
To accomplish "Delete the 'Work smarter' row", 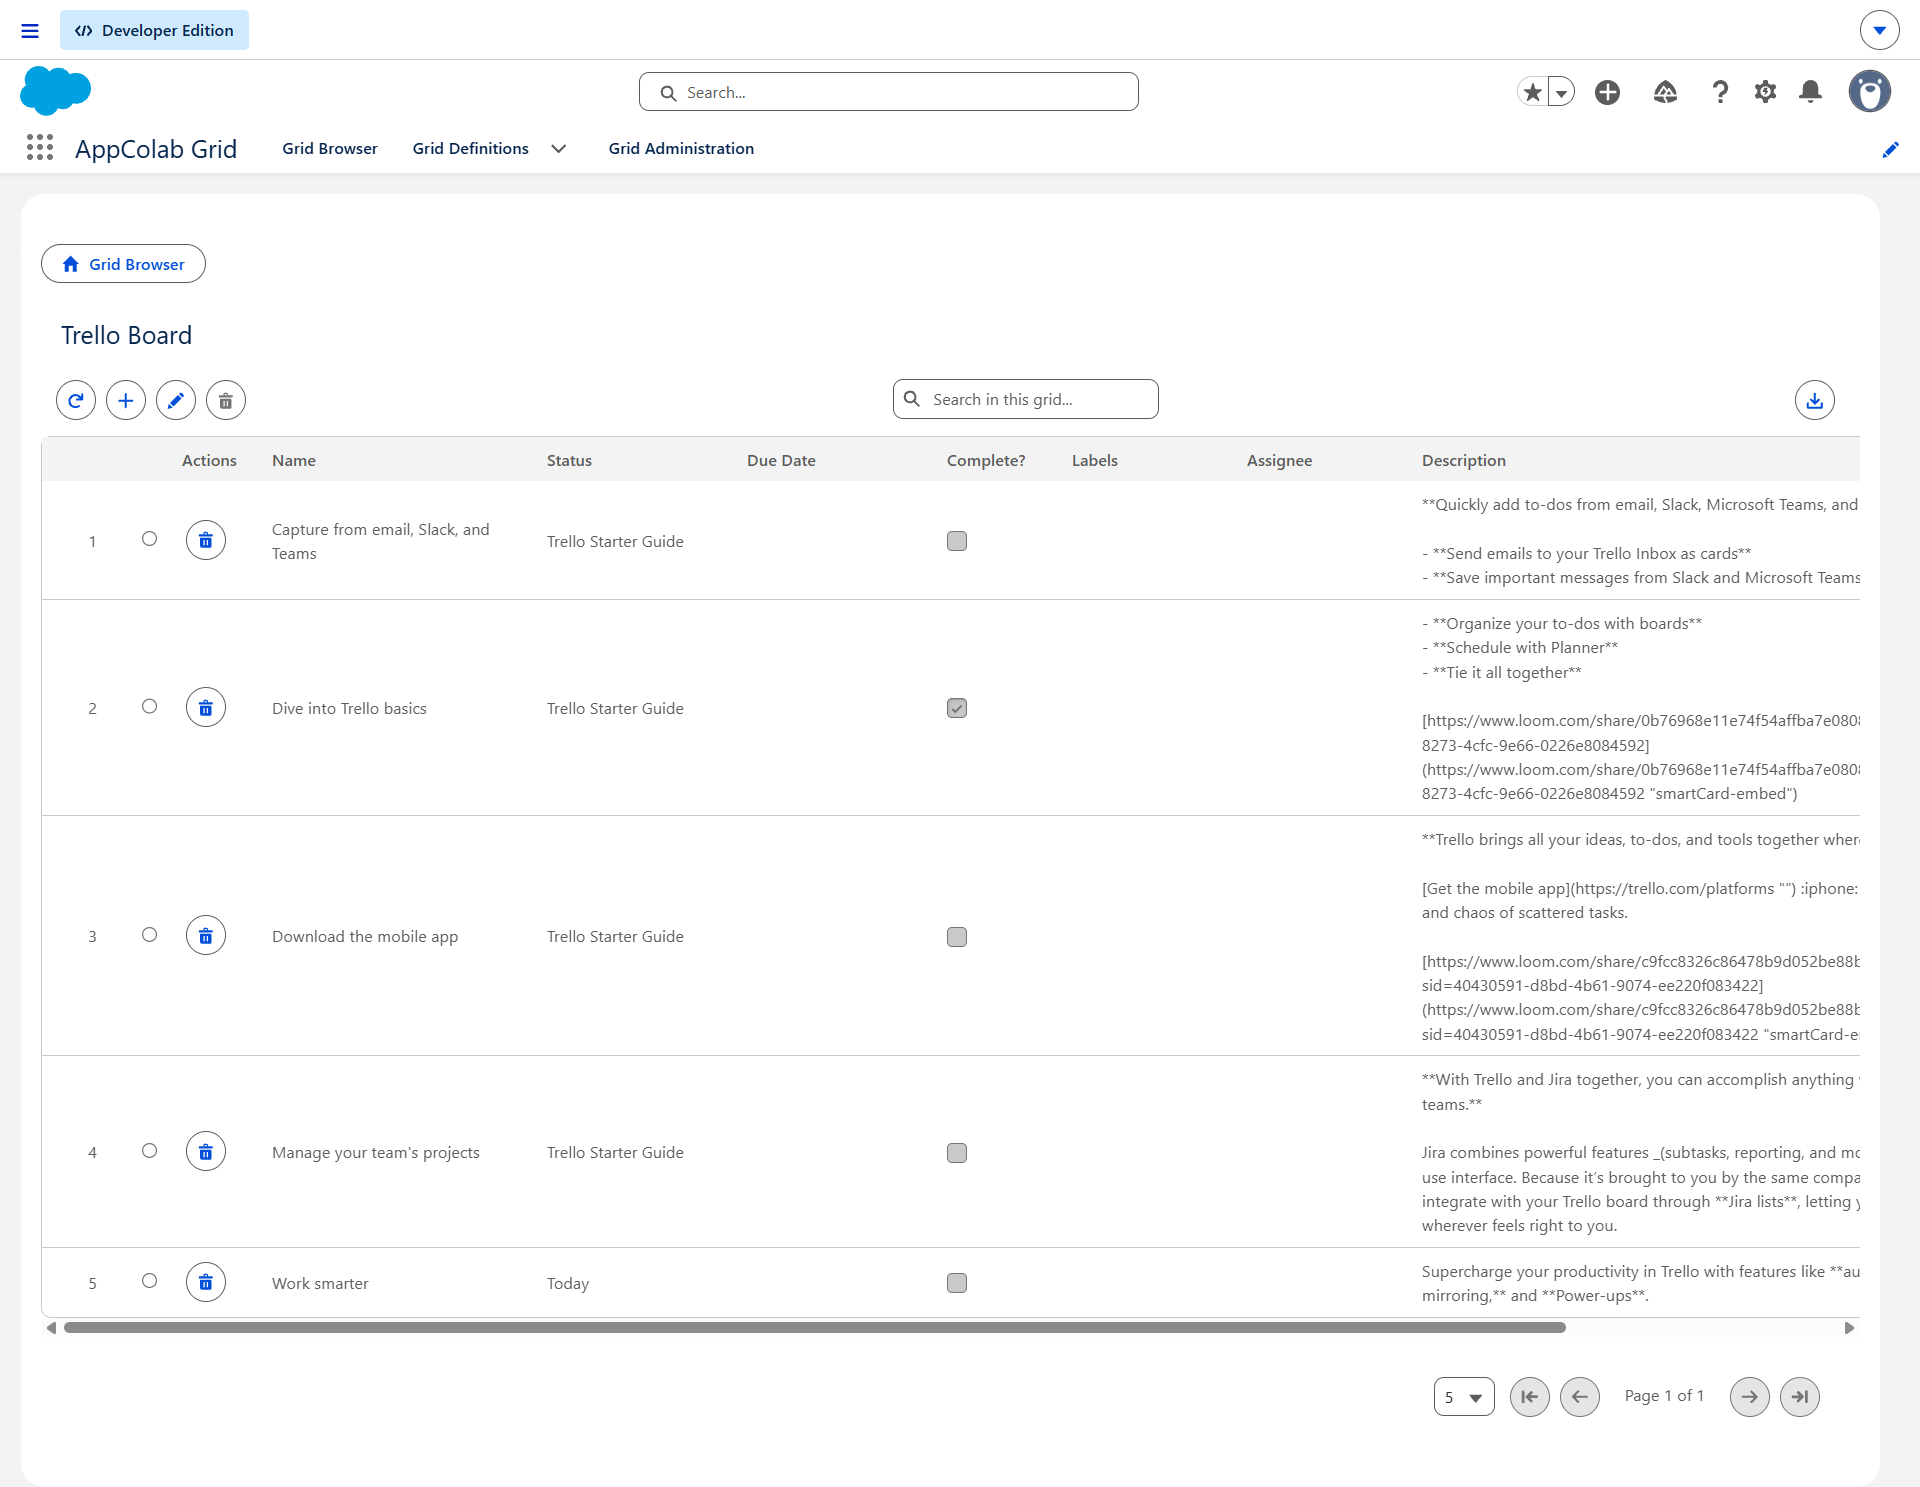I will coord(206,1282).
